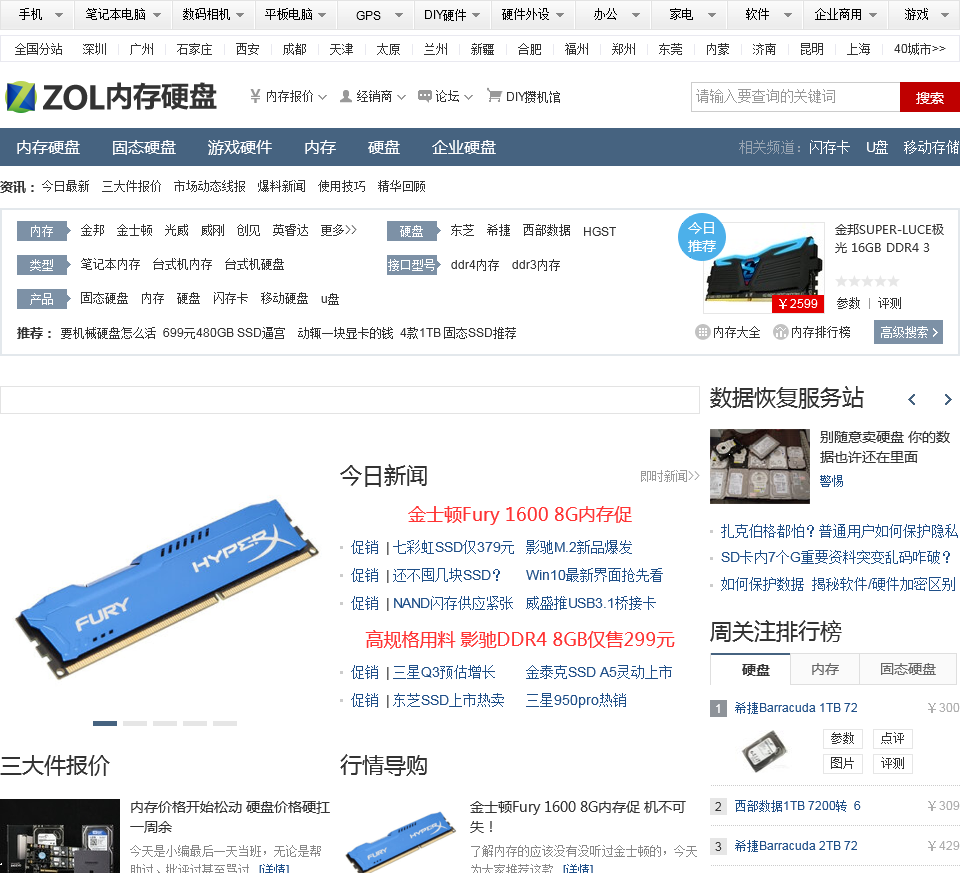This screenshot has width=960, height=873.
Task: Expand the GPS category dropdown
Action: point(399,15)
